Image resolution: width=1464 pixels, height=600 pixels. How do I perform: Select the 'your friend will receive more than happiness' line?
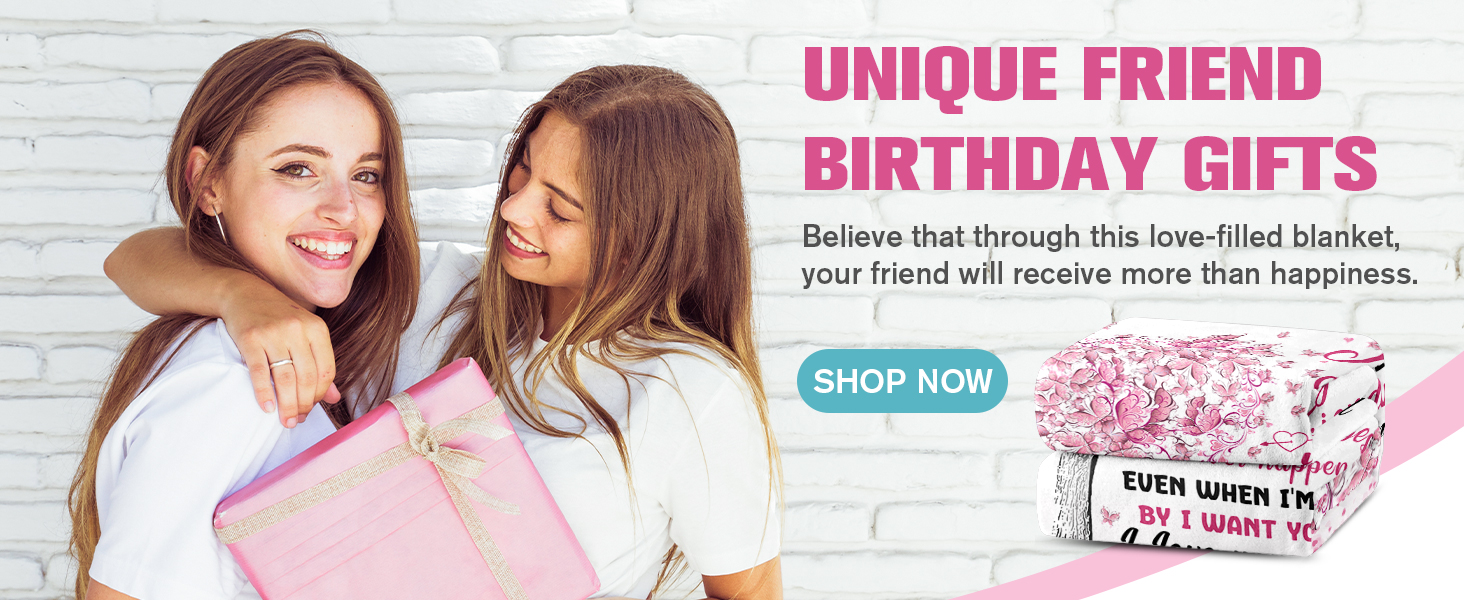[1110, 275]
